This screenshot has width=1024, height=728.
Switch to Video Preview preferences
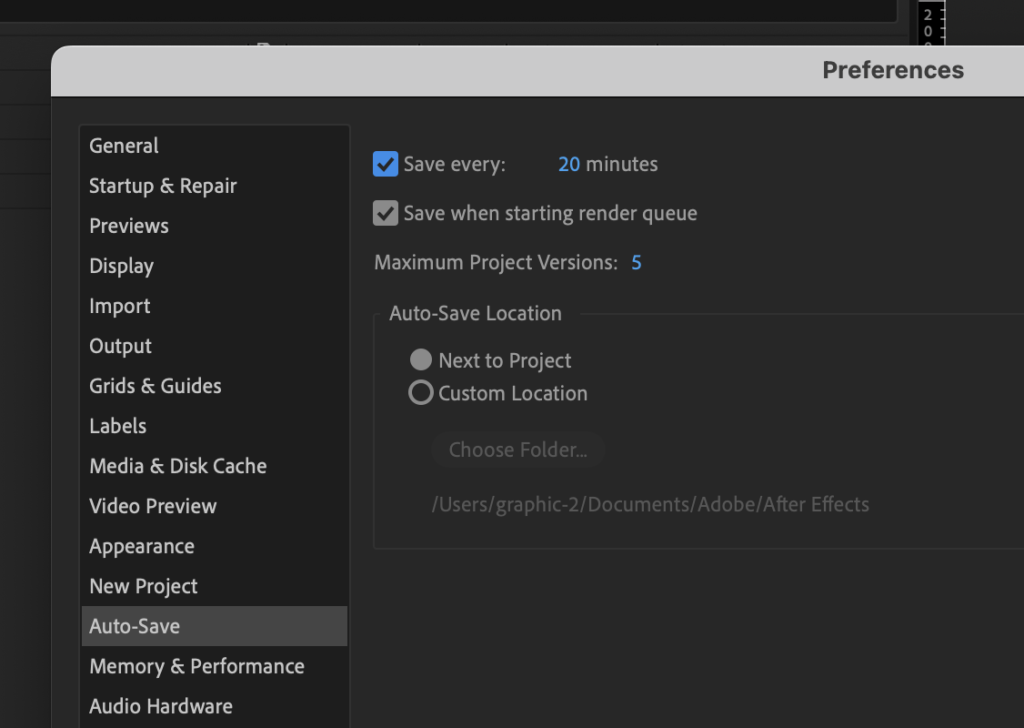(153, 506)
